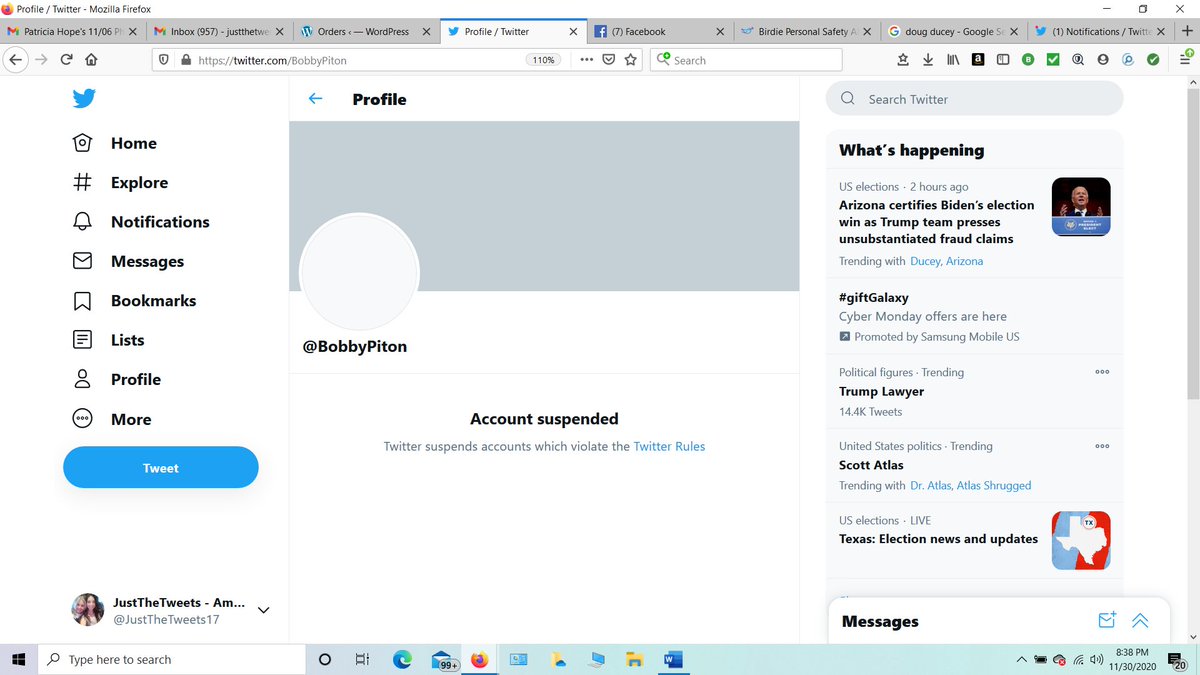The width and height of the screenshot is (1200, 675).
Task: Open the Firefox hamburger menu
Action: click(1186, 60)
